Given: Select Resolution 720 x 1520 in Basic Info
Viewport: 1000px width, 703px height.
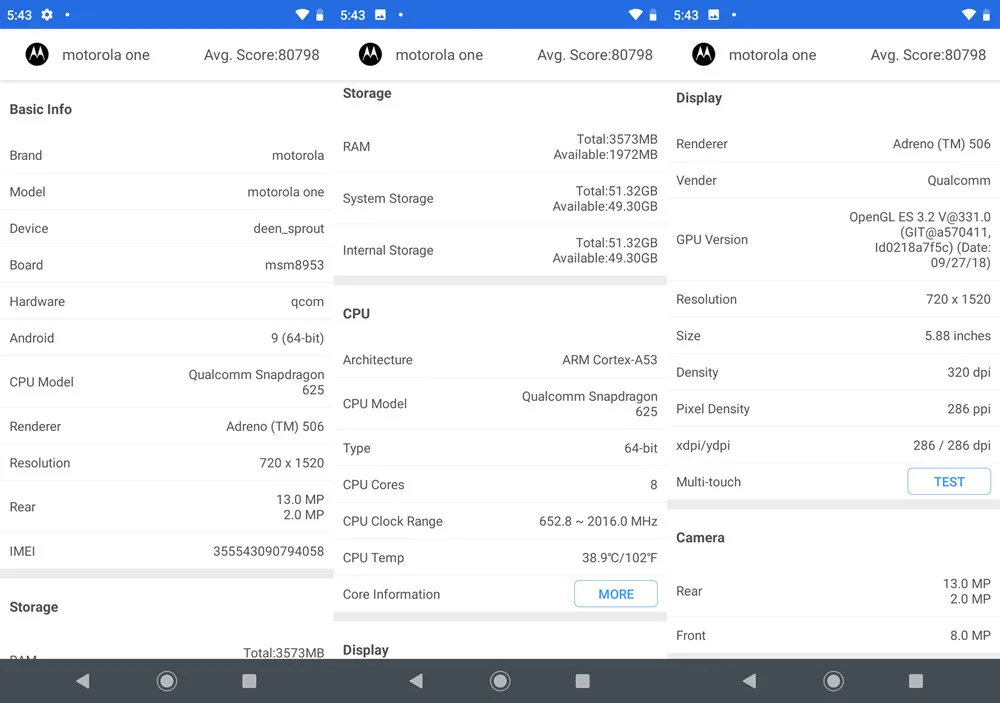Looking at the screenshot, I should [x=291, y=463].
